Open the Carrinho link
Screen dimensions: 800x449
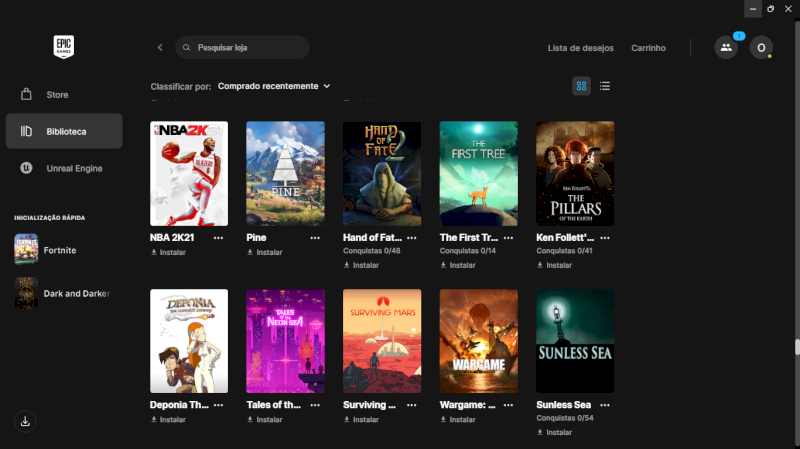coord(648,48)
